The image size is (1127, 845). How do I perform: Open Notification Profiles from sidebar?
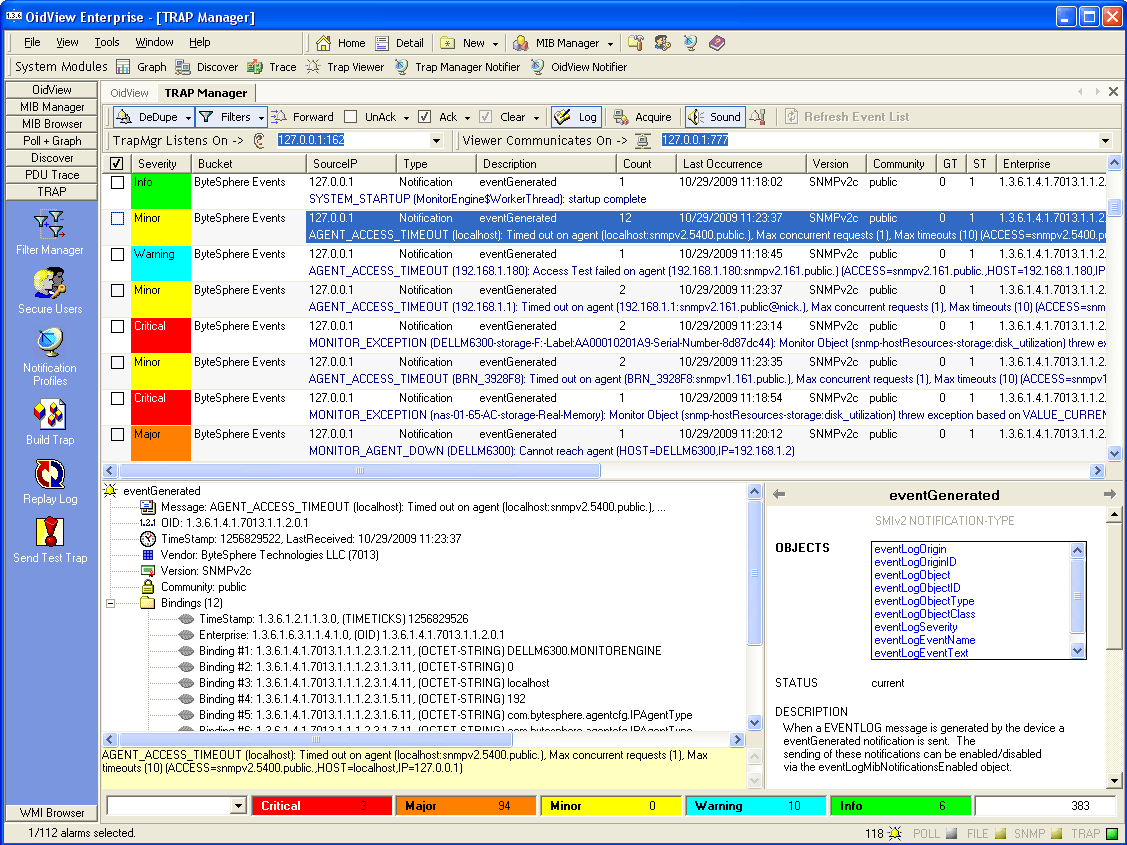click(x=49, y=345)
